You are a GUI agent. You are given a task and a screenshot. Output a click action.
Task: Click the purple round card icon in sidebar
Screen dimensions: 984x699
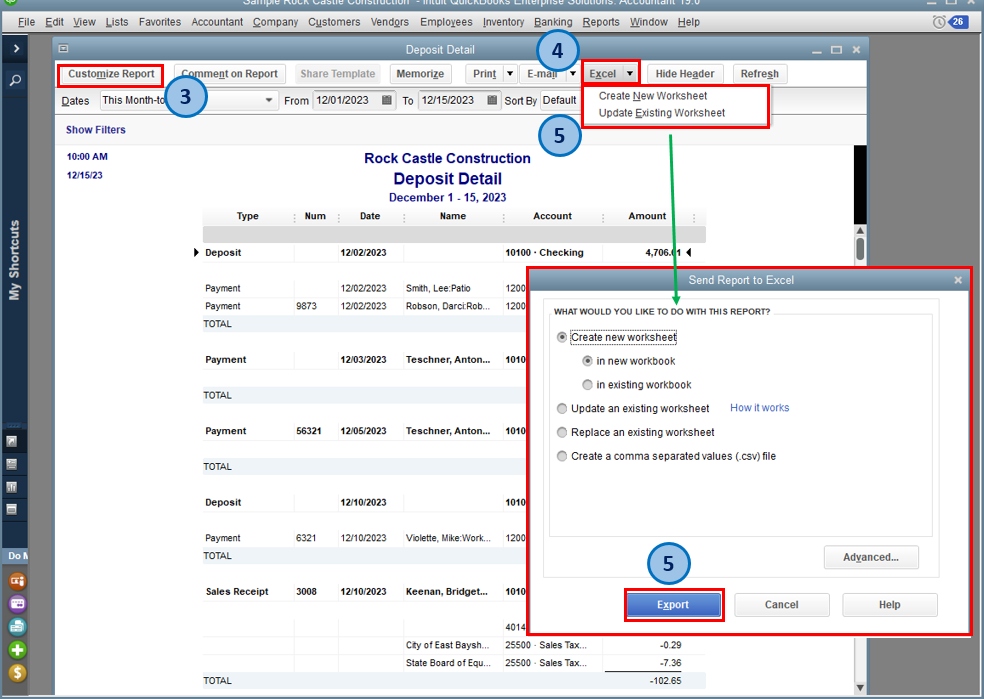17,604
